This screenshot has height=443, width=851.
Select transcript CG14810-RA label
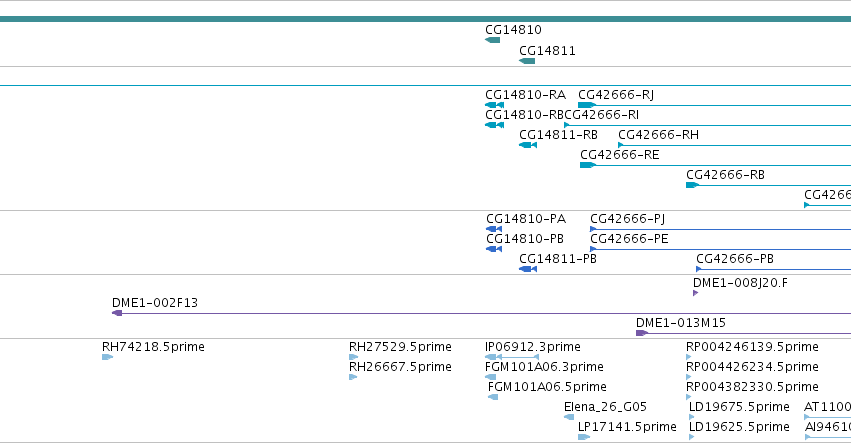[x=525, y=95]
